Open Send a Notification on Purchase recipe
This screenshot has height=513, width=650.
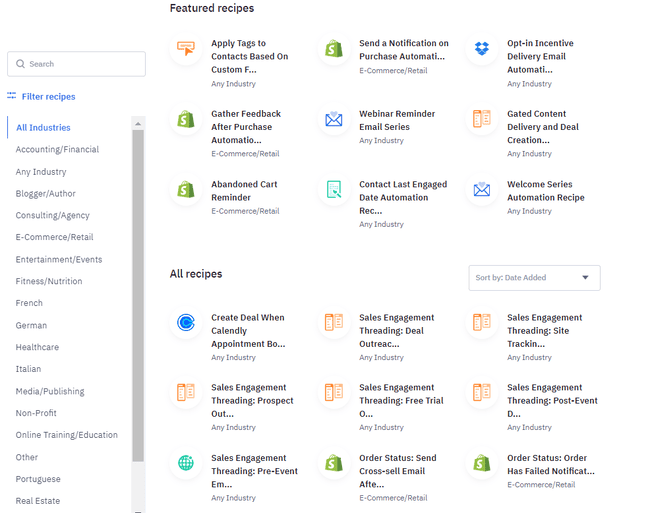point(404,50)
